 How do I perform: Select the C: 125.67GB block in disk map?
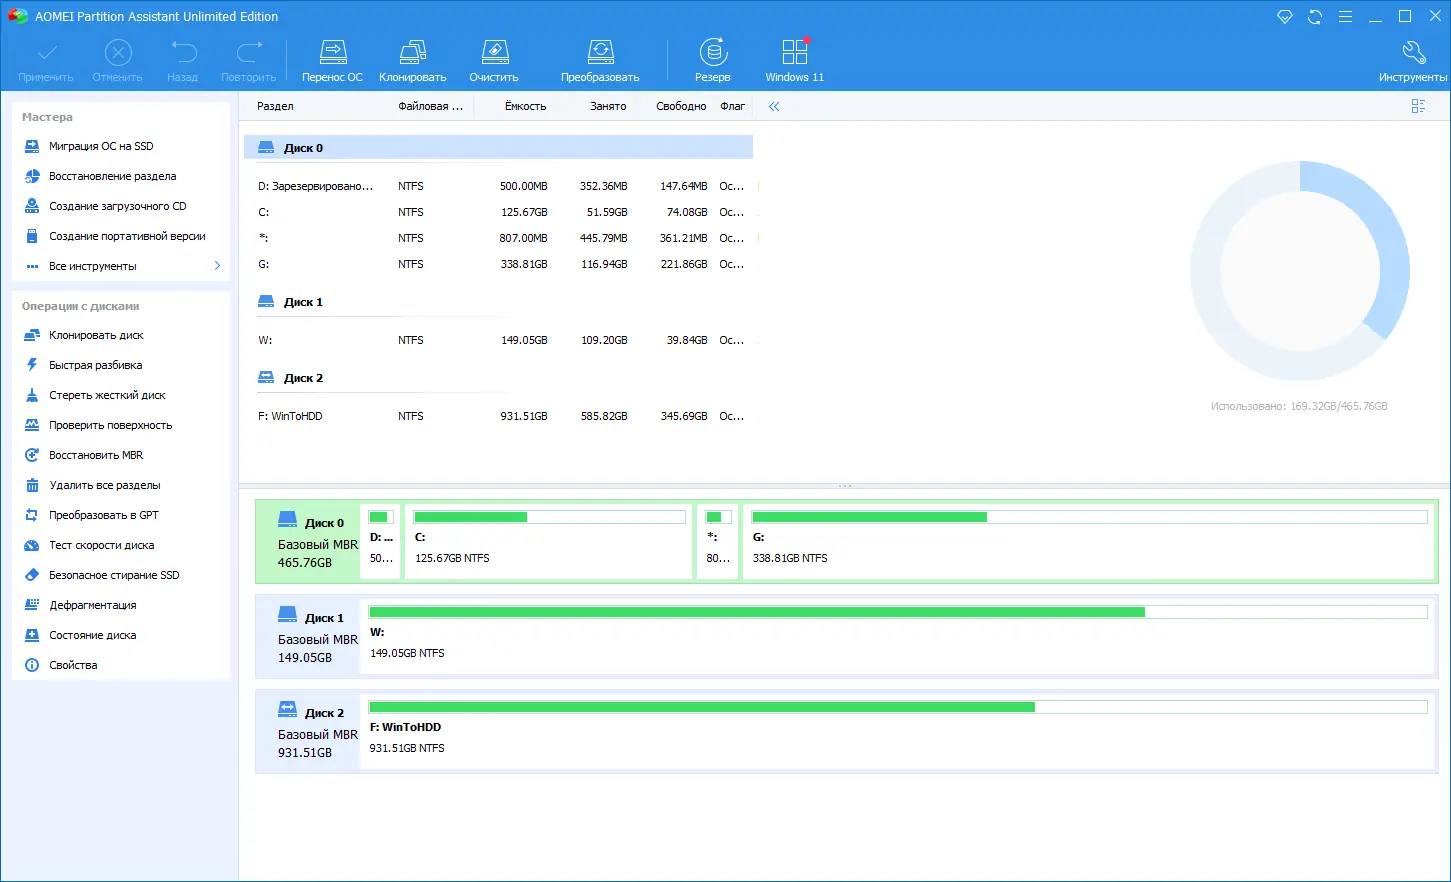[x=549, y=541]
